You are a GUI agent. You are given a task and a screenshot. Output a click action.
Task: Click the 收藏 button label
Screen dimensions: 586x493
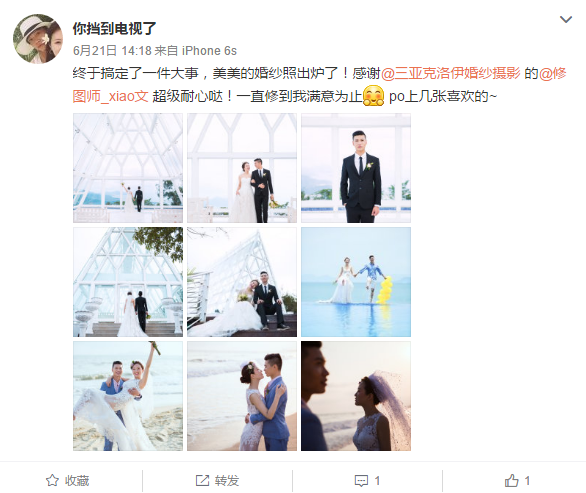[x=77, y=481]
